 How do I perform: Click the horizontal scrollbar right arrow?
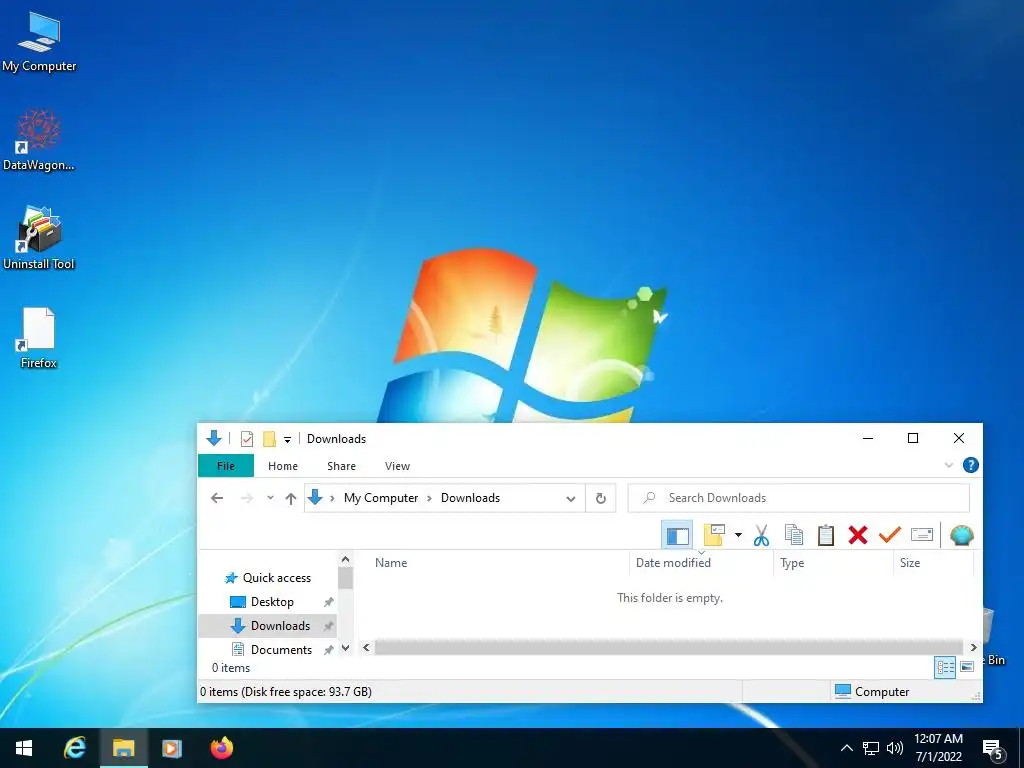[x=973, y=648]
